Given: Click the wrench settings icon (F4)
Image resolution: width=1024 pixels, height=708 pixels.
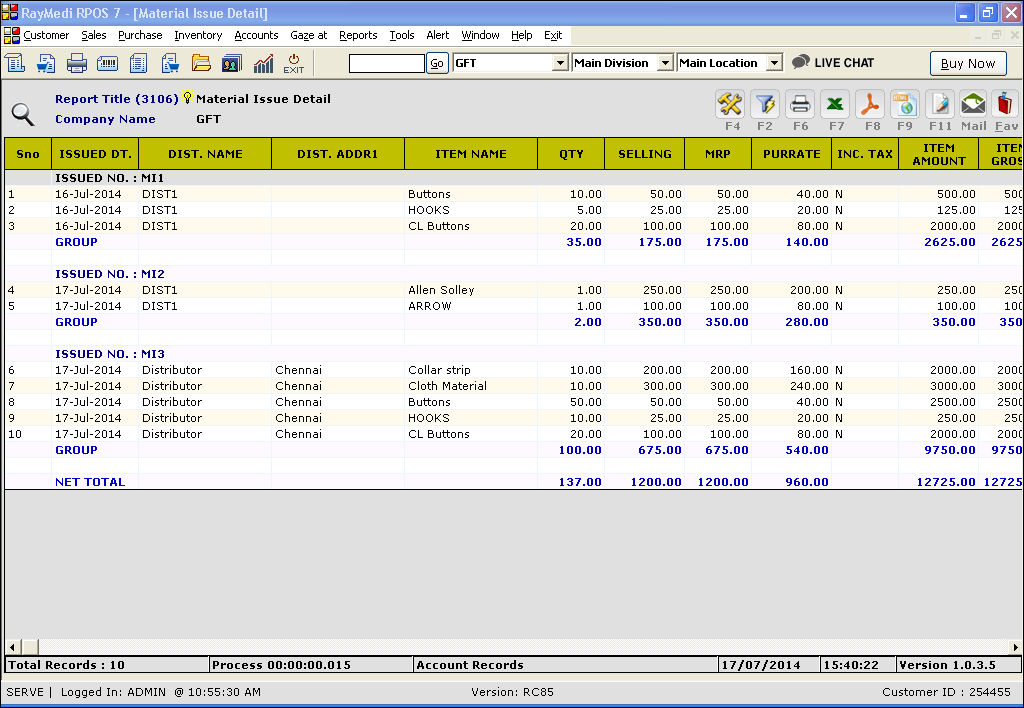Looking at the screenshot, I should click(731, 104).
